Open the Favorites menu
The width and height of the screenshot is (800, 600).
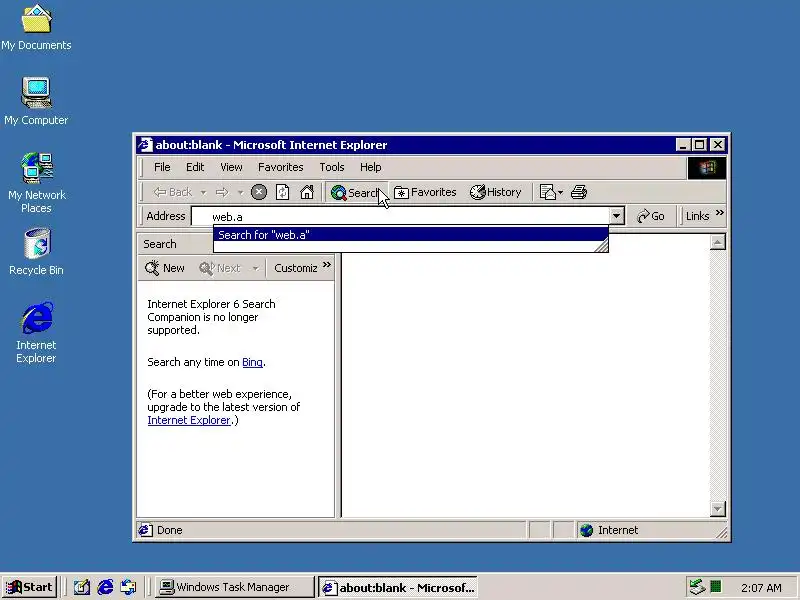click(x=281, y=167)
